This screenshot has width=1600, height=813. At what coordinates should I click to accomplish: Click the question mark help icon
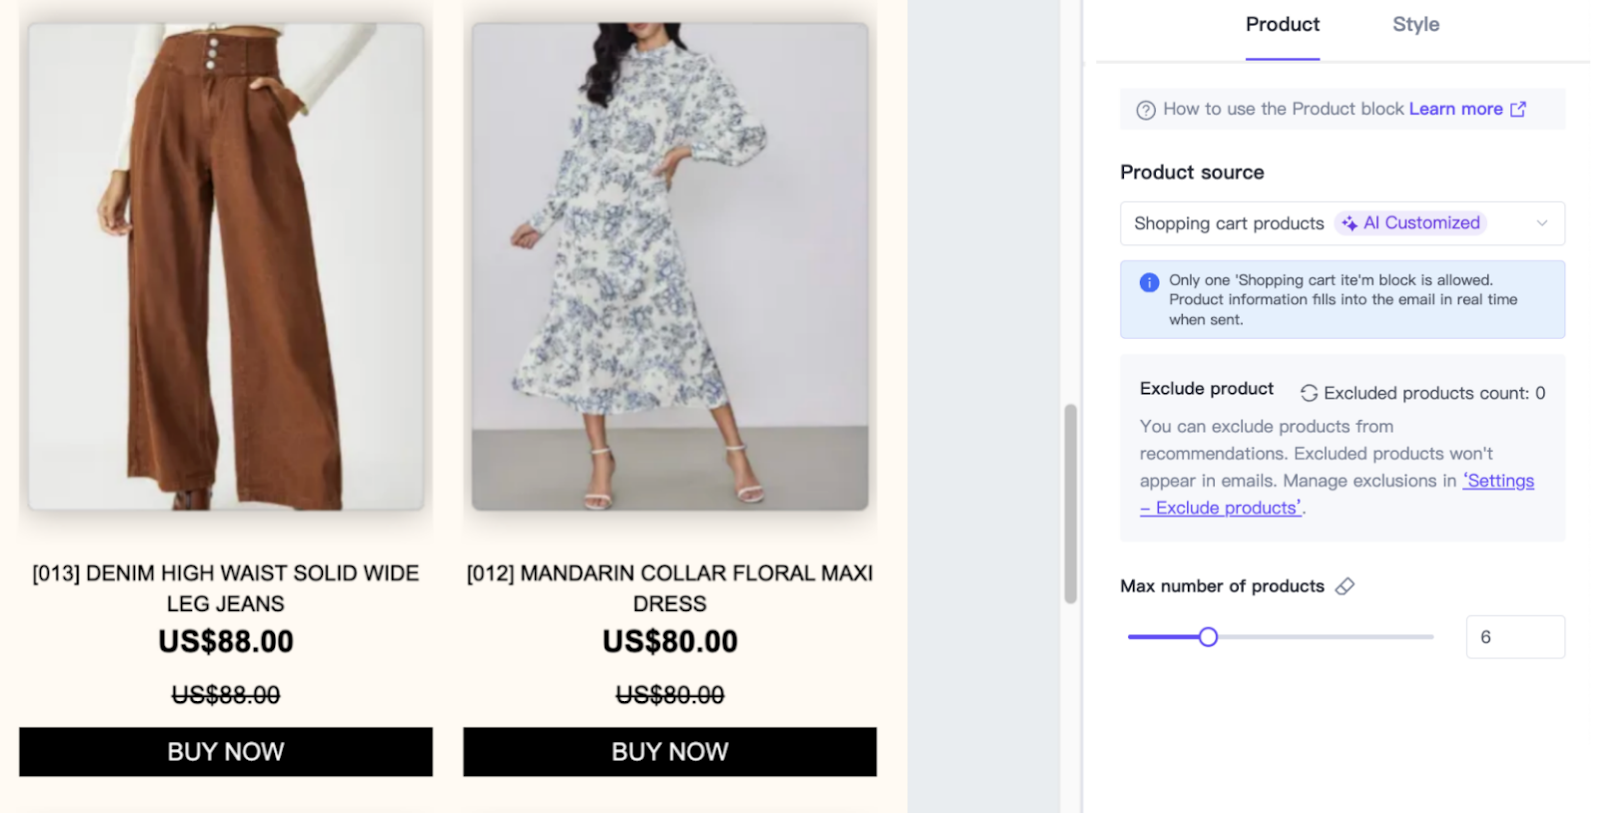pyautogui.click(x=1146, y=110)
